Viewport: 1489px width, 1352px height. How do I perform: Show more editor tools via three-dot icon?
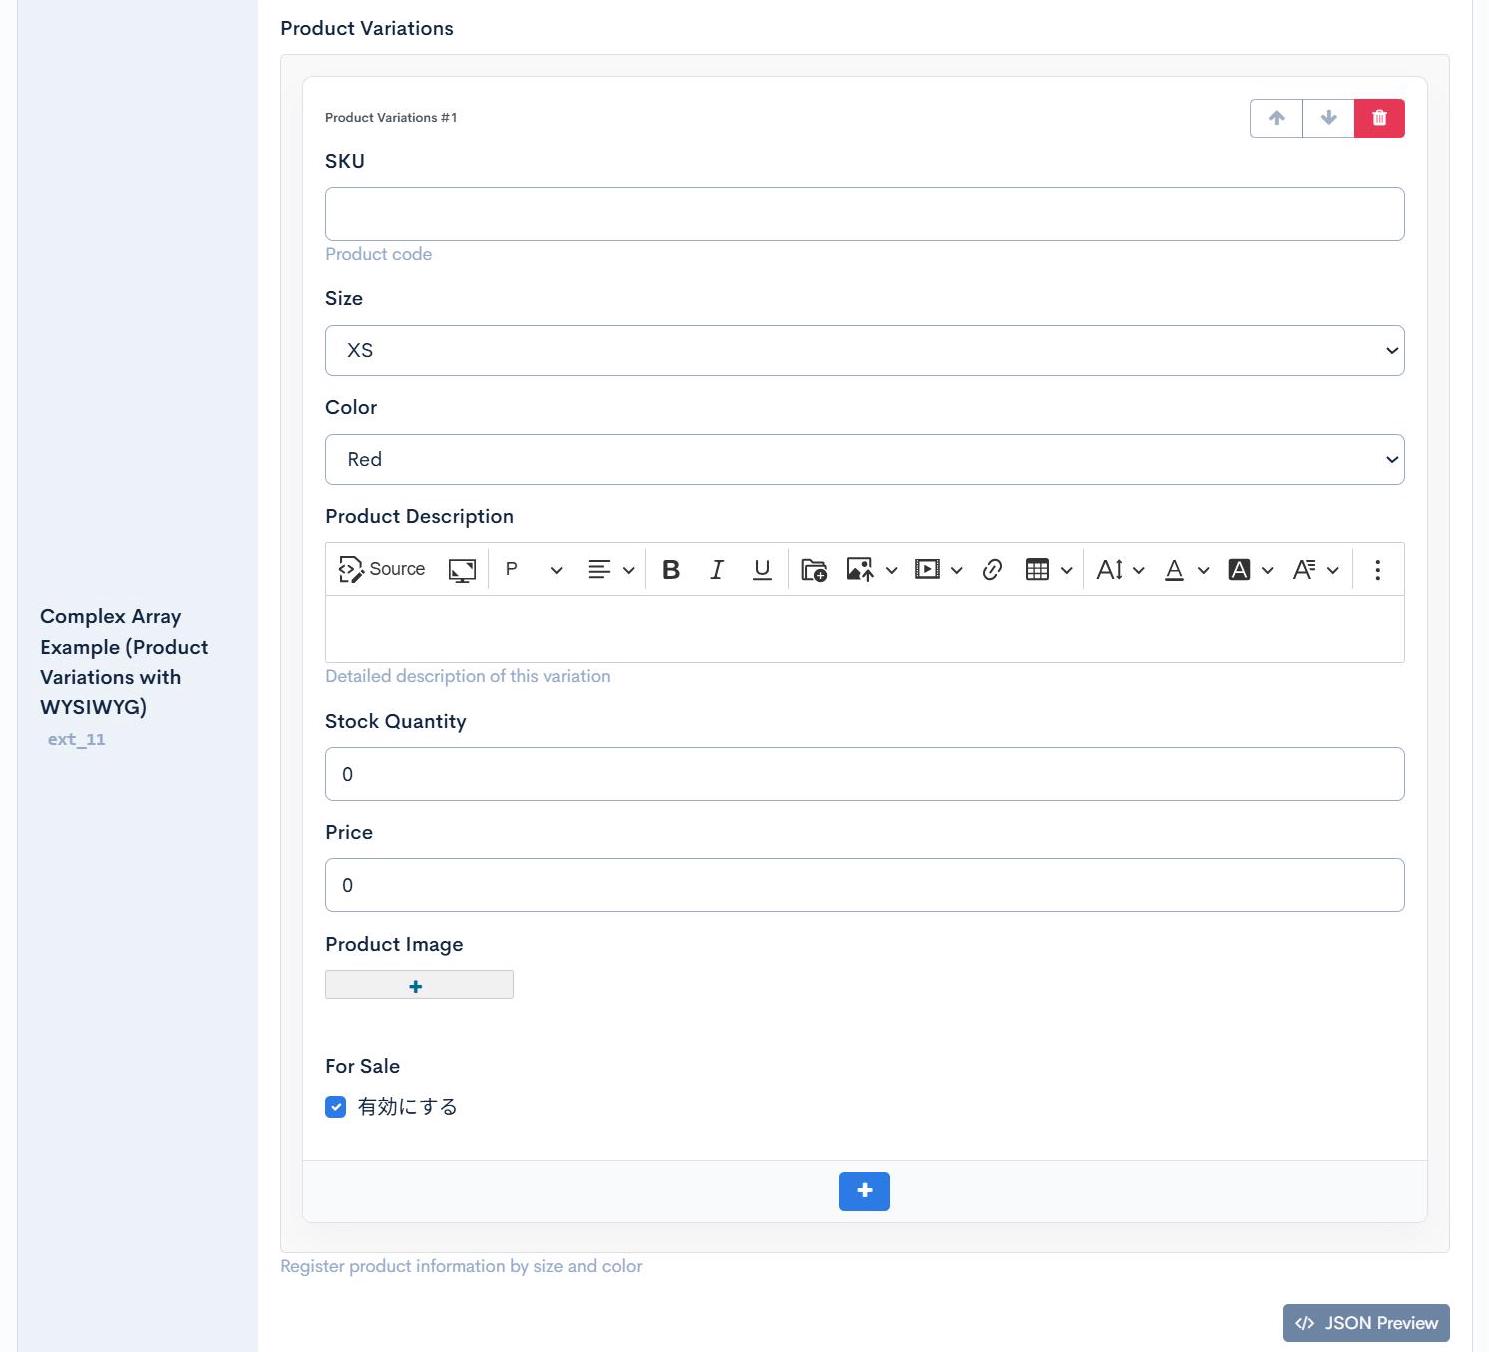[1377, 570]
